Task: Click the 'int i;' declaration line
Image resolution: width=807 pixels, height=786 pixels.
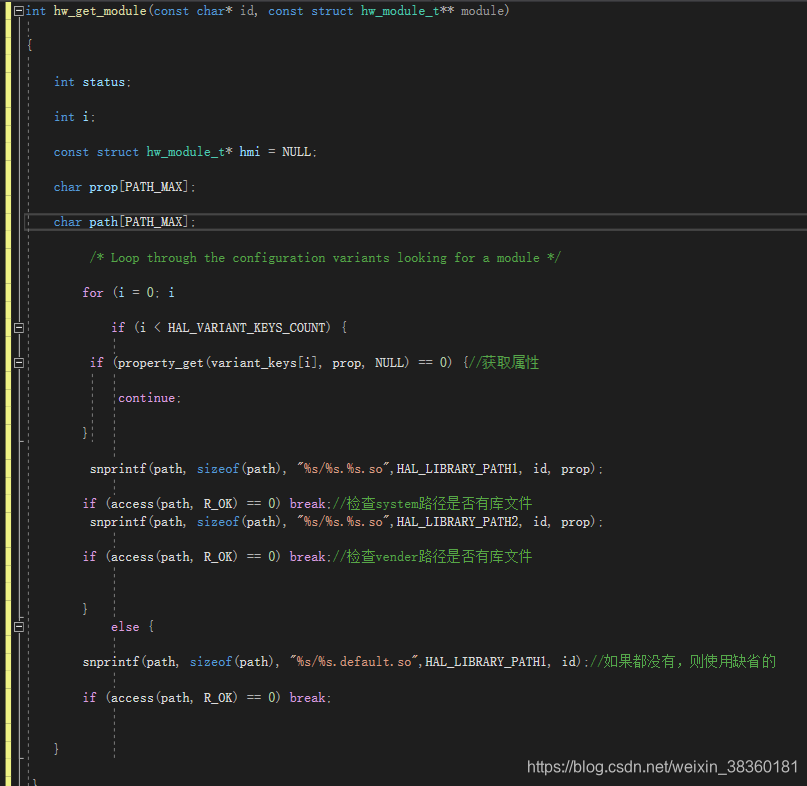Action: tap(75, 117)
